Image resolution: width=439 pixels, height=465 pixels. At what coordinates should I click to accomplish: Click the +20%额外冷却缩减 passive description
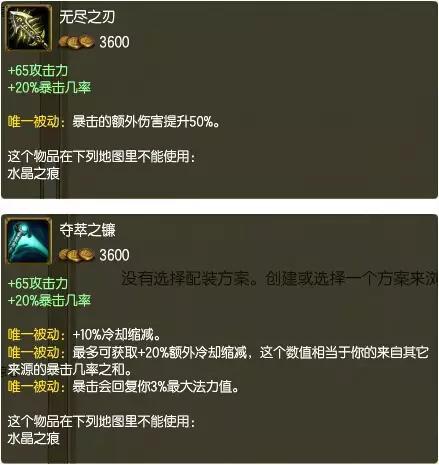pos(218,361)
